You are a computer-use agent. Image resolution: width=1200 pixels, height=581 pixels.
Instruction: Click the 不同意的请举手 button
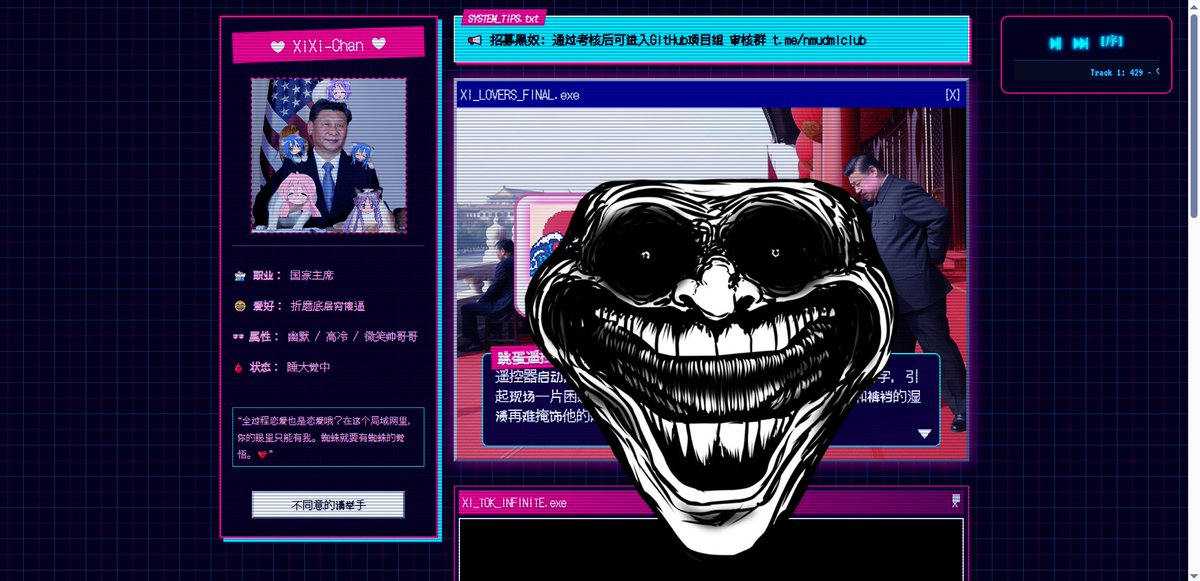328,505
